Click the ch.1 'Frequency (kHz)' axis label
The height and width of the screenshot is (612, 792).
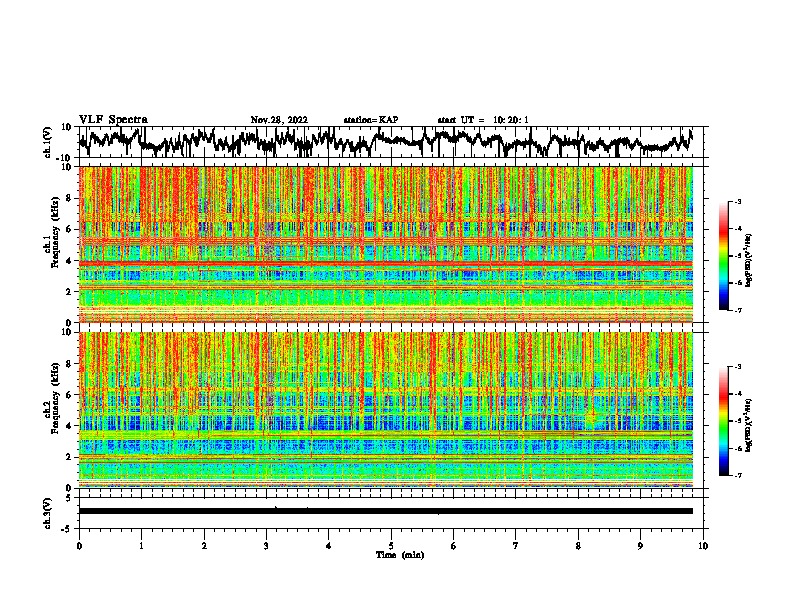(55, 232)
